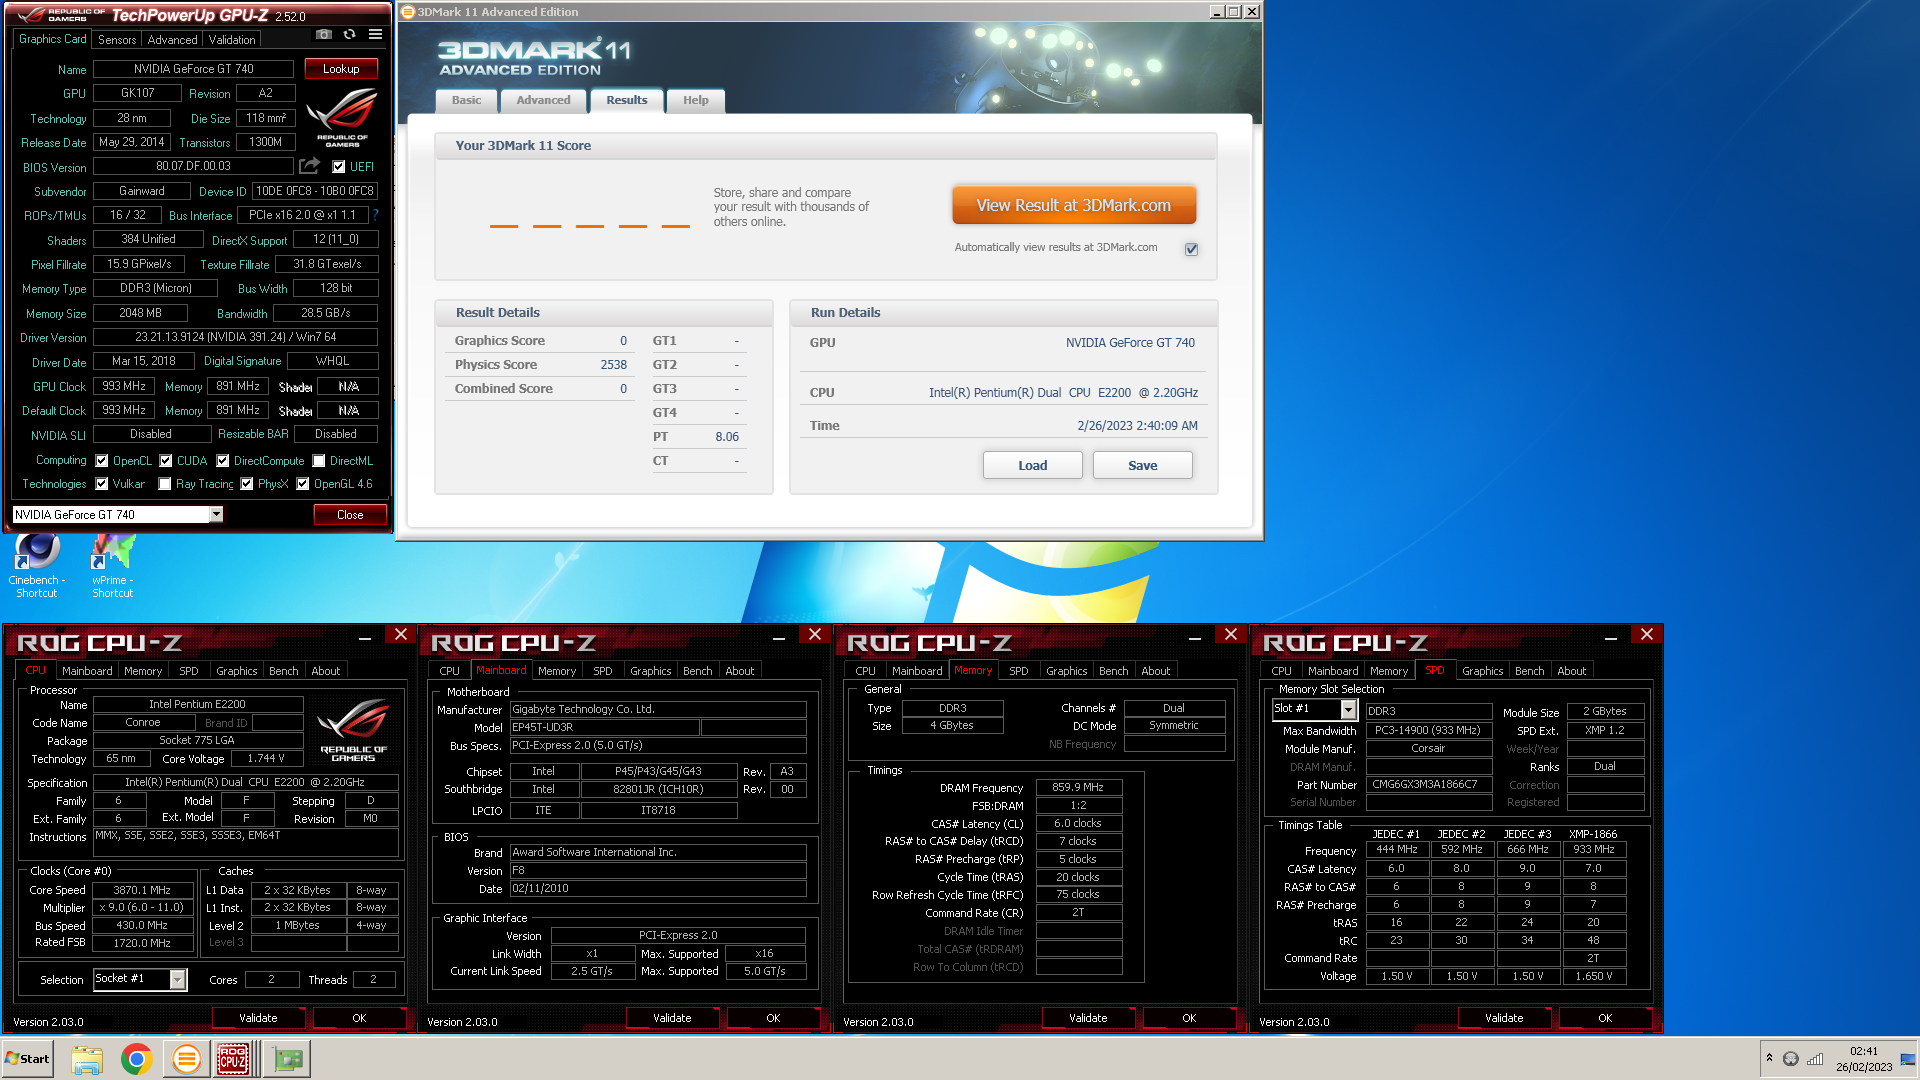Viewport: 1920px width, 1080px height.
Task: Show hidden system tray icons
Action: pos(1769,1058)
